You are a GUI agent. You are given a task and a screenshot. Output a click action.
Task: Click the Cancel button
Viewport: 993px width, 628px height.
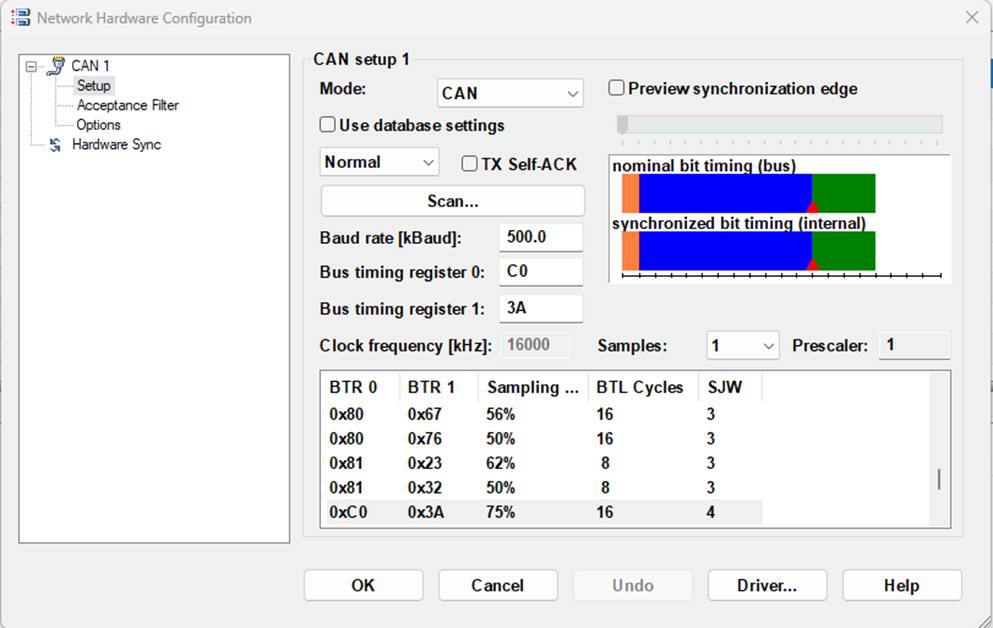point(498,585)
